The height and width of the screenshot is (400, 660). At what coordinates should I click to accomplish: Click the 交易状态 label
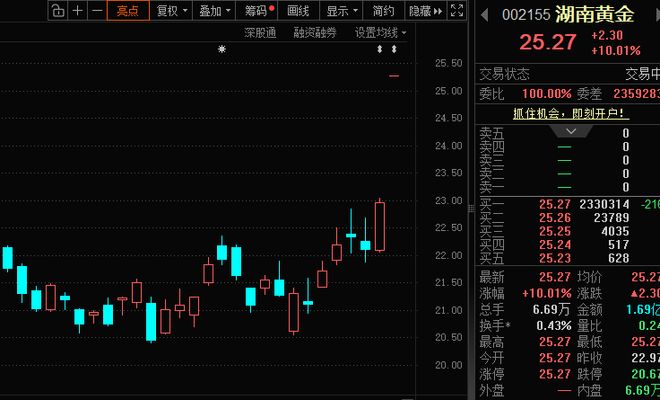(x=504, y=74)
